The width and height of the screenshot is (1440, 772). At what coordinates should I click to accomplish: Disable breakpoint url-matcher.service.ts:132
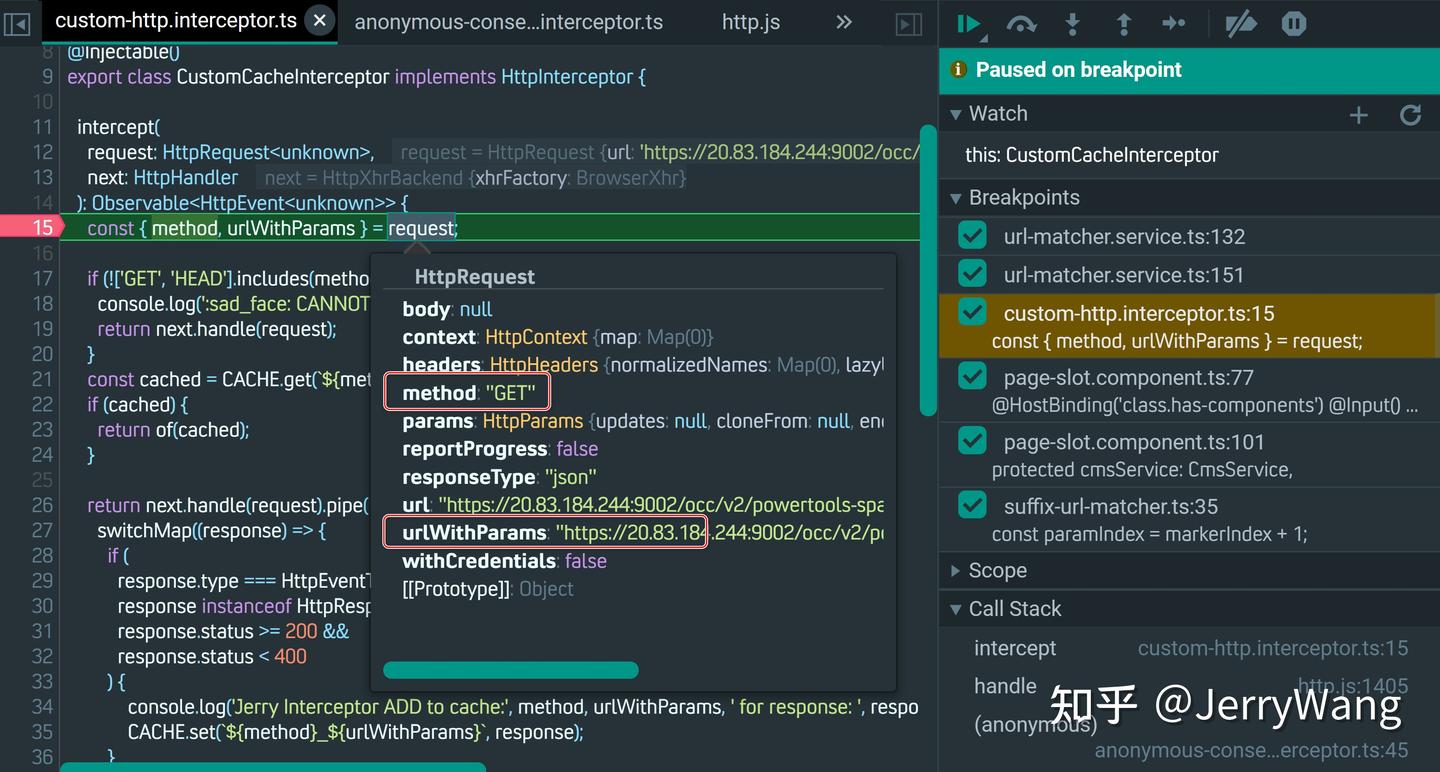972,236
